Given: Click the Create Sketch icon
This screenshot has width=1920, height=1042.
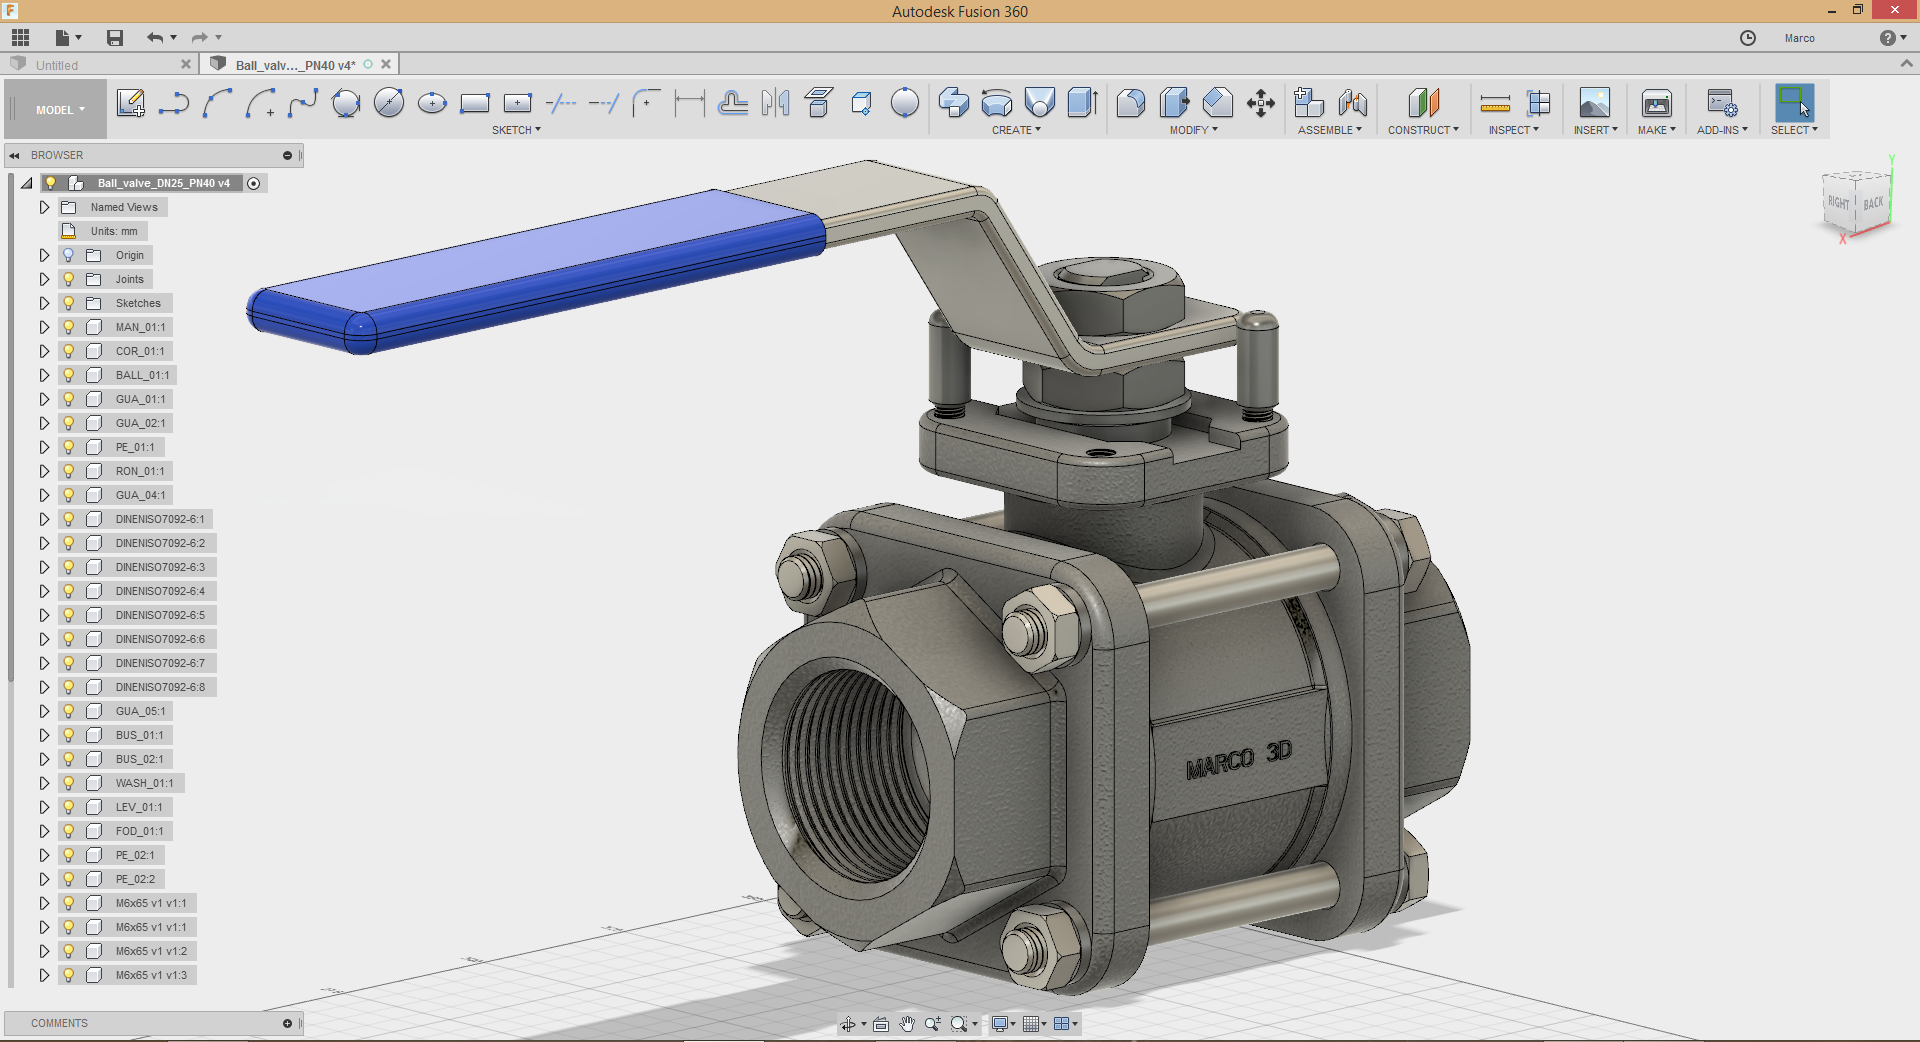Looking at the screenshot, I should [x=130, y=103].
